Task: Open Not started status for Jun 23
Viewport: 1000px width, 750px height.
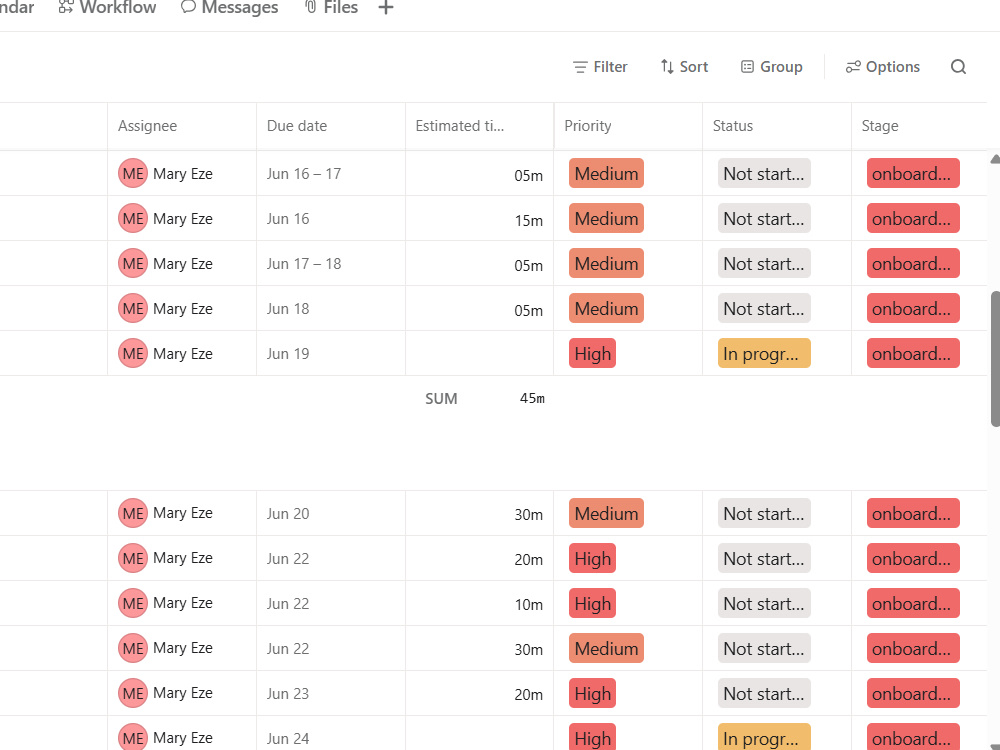Action: (x=764, y=693)
